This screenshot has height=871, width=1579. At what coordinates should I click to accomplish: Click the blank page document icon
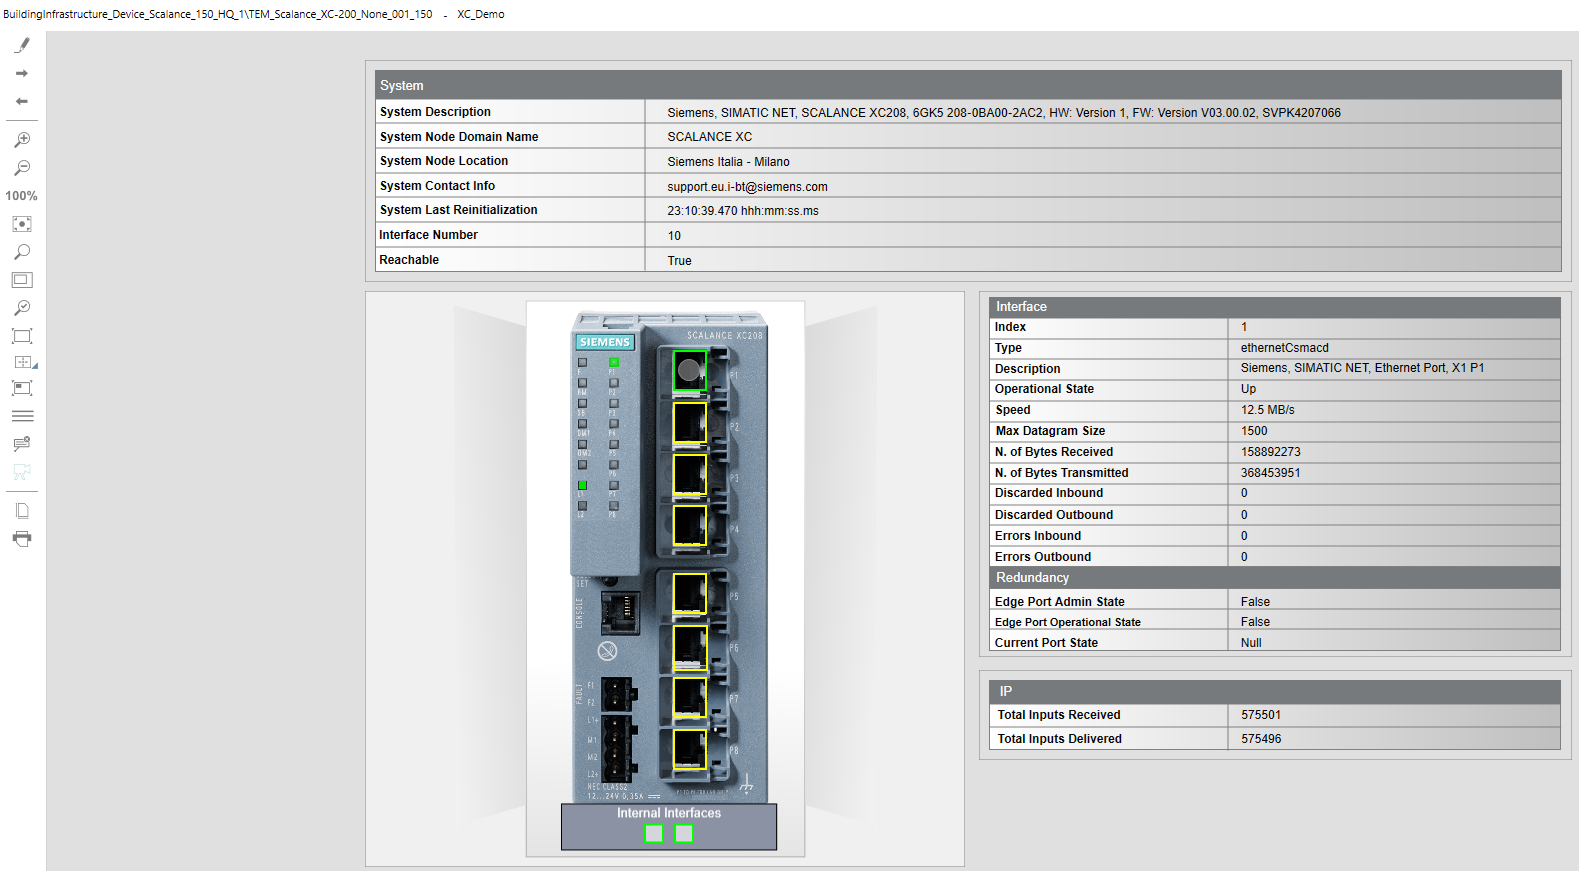[x=22, y=511]
